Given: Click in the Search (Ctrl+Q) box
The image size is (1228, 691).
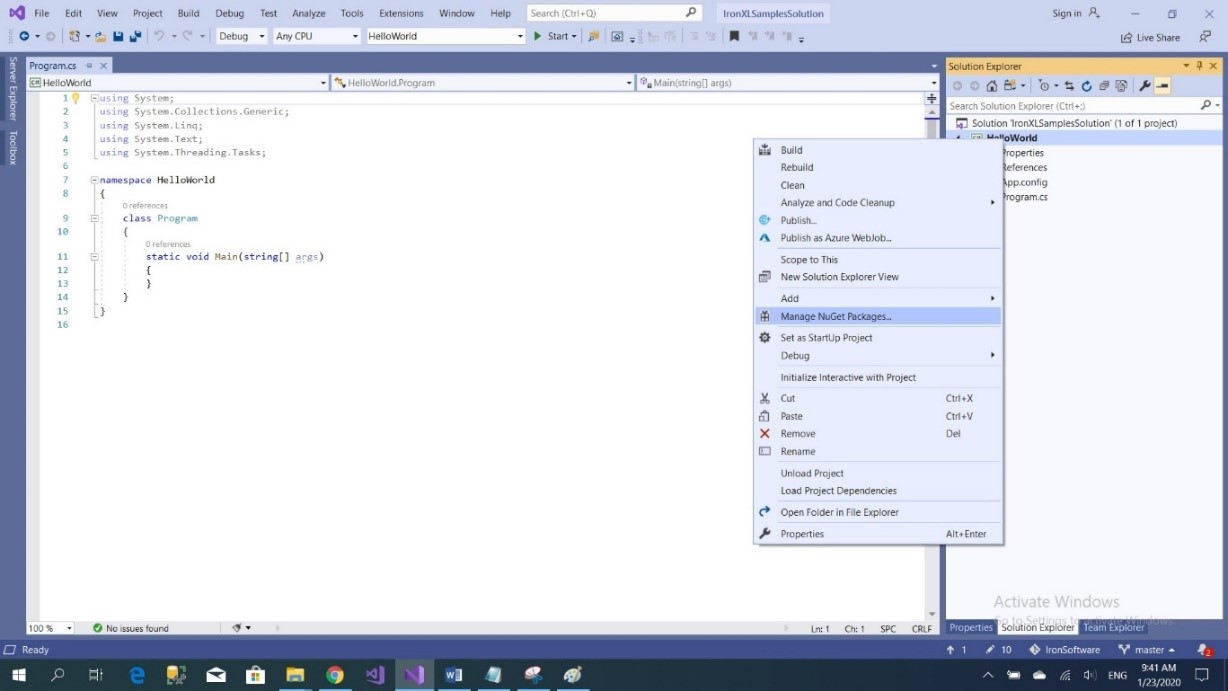Looking at the screenshot, I should pos(614,13).
